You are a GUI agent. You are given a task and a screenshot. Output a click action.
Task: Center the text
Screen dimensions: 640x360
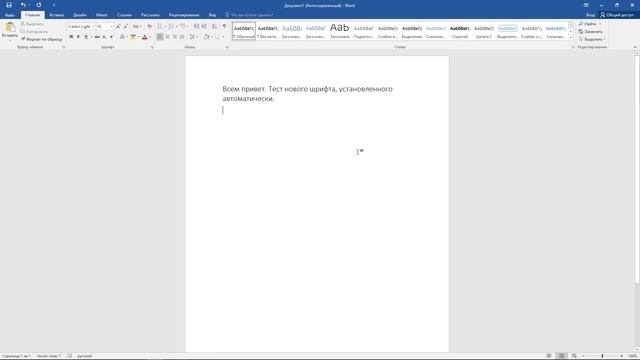167,37
